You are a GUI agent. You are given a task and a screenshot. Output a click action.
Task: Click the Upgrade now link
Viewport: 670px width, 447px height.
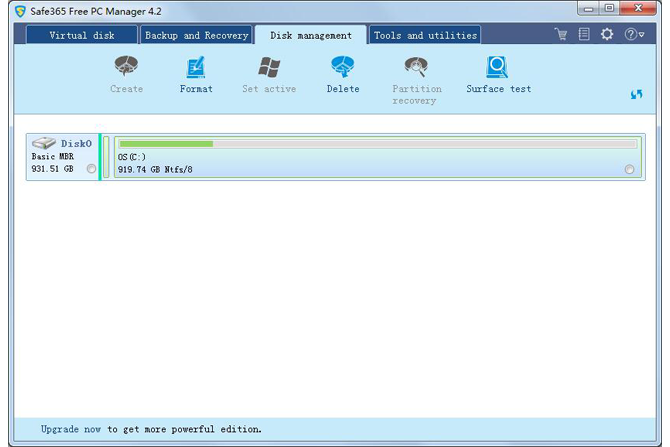point(71,429)
